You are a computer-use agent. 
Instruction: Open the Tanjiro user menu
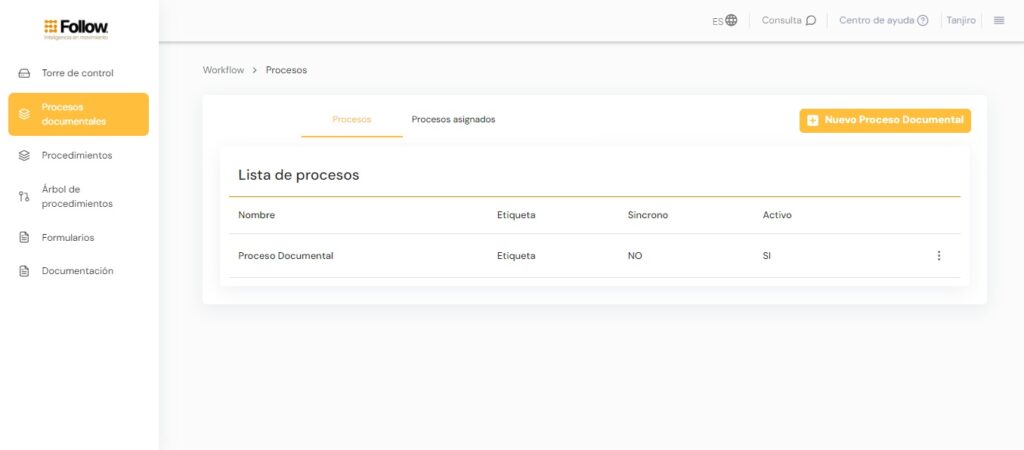pyautogui.click(x=960, y=20)
